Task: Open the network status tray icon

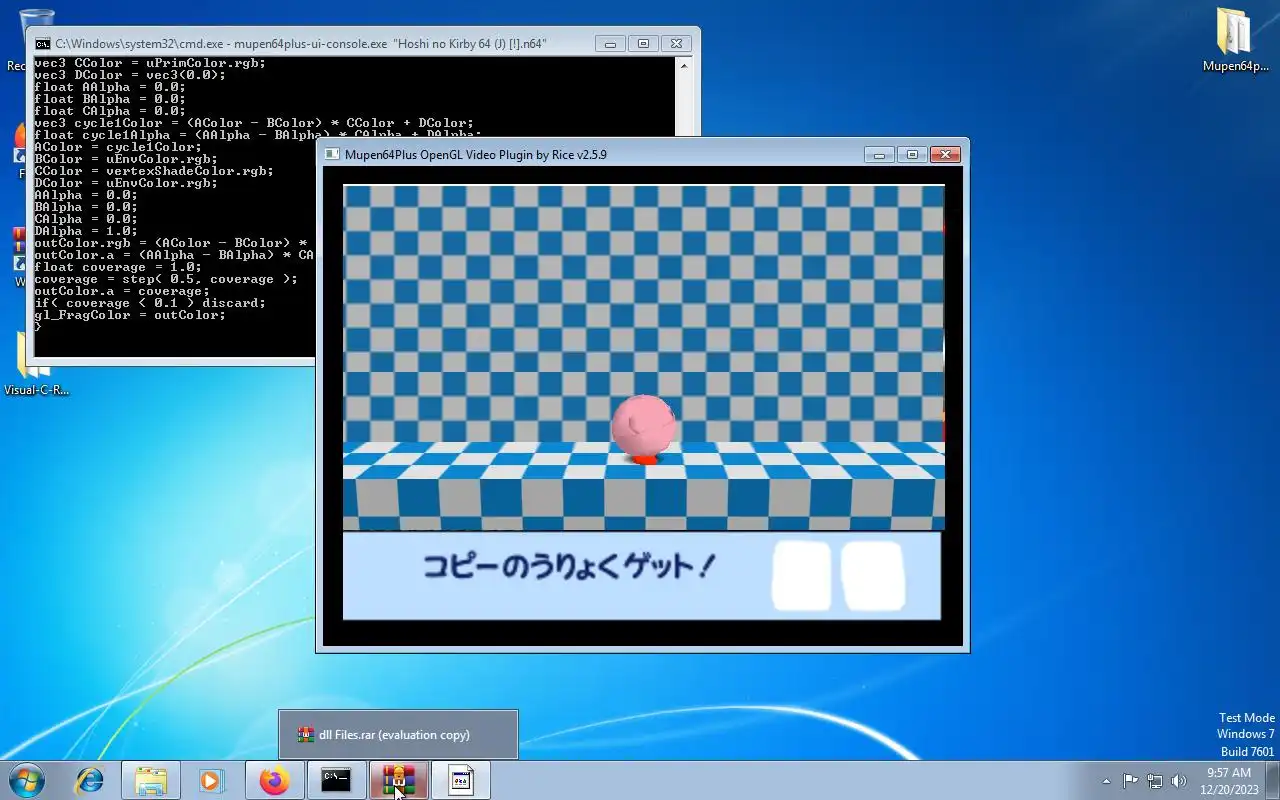Action: point(1155,781)
